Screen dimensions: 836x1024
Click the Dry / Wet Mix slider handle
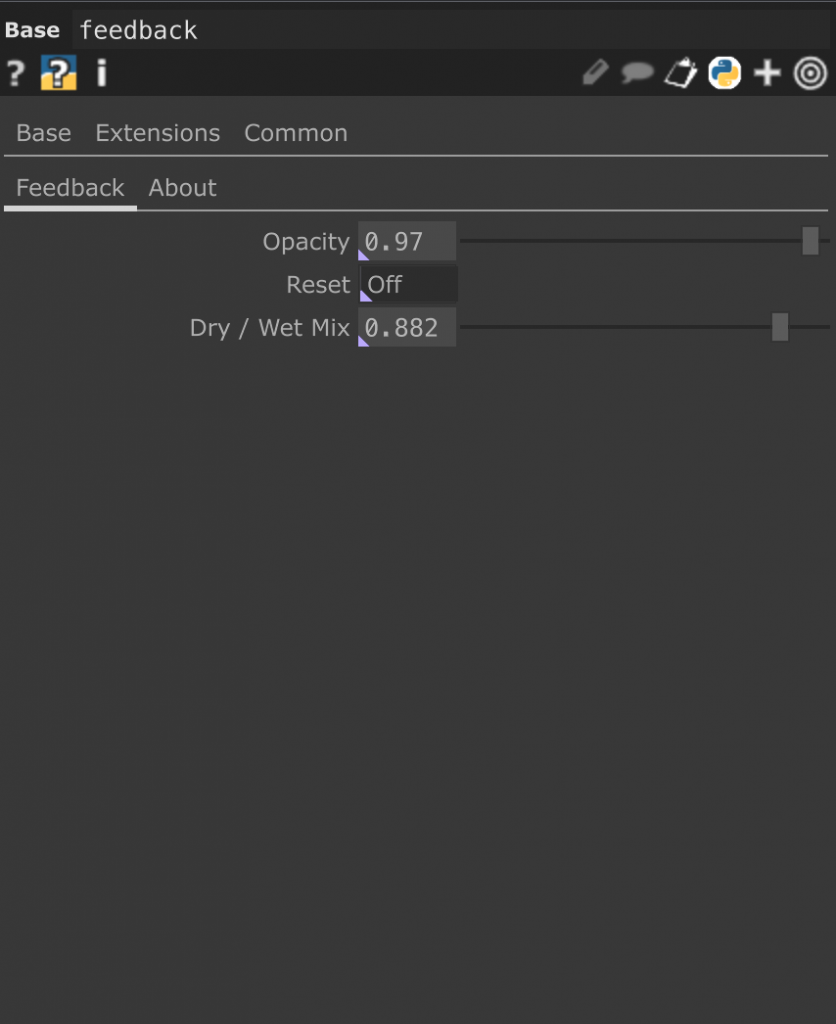(780, 327)
